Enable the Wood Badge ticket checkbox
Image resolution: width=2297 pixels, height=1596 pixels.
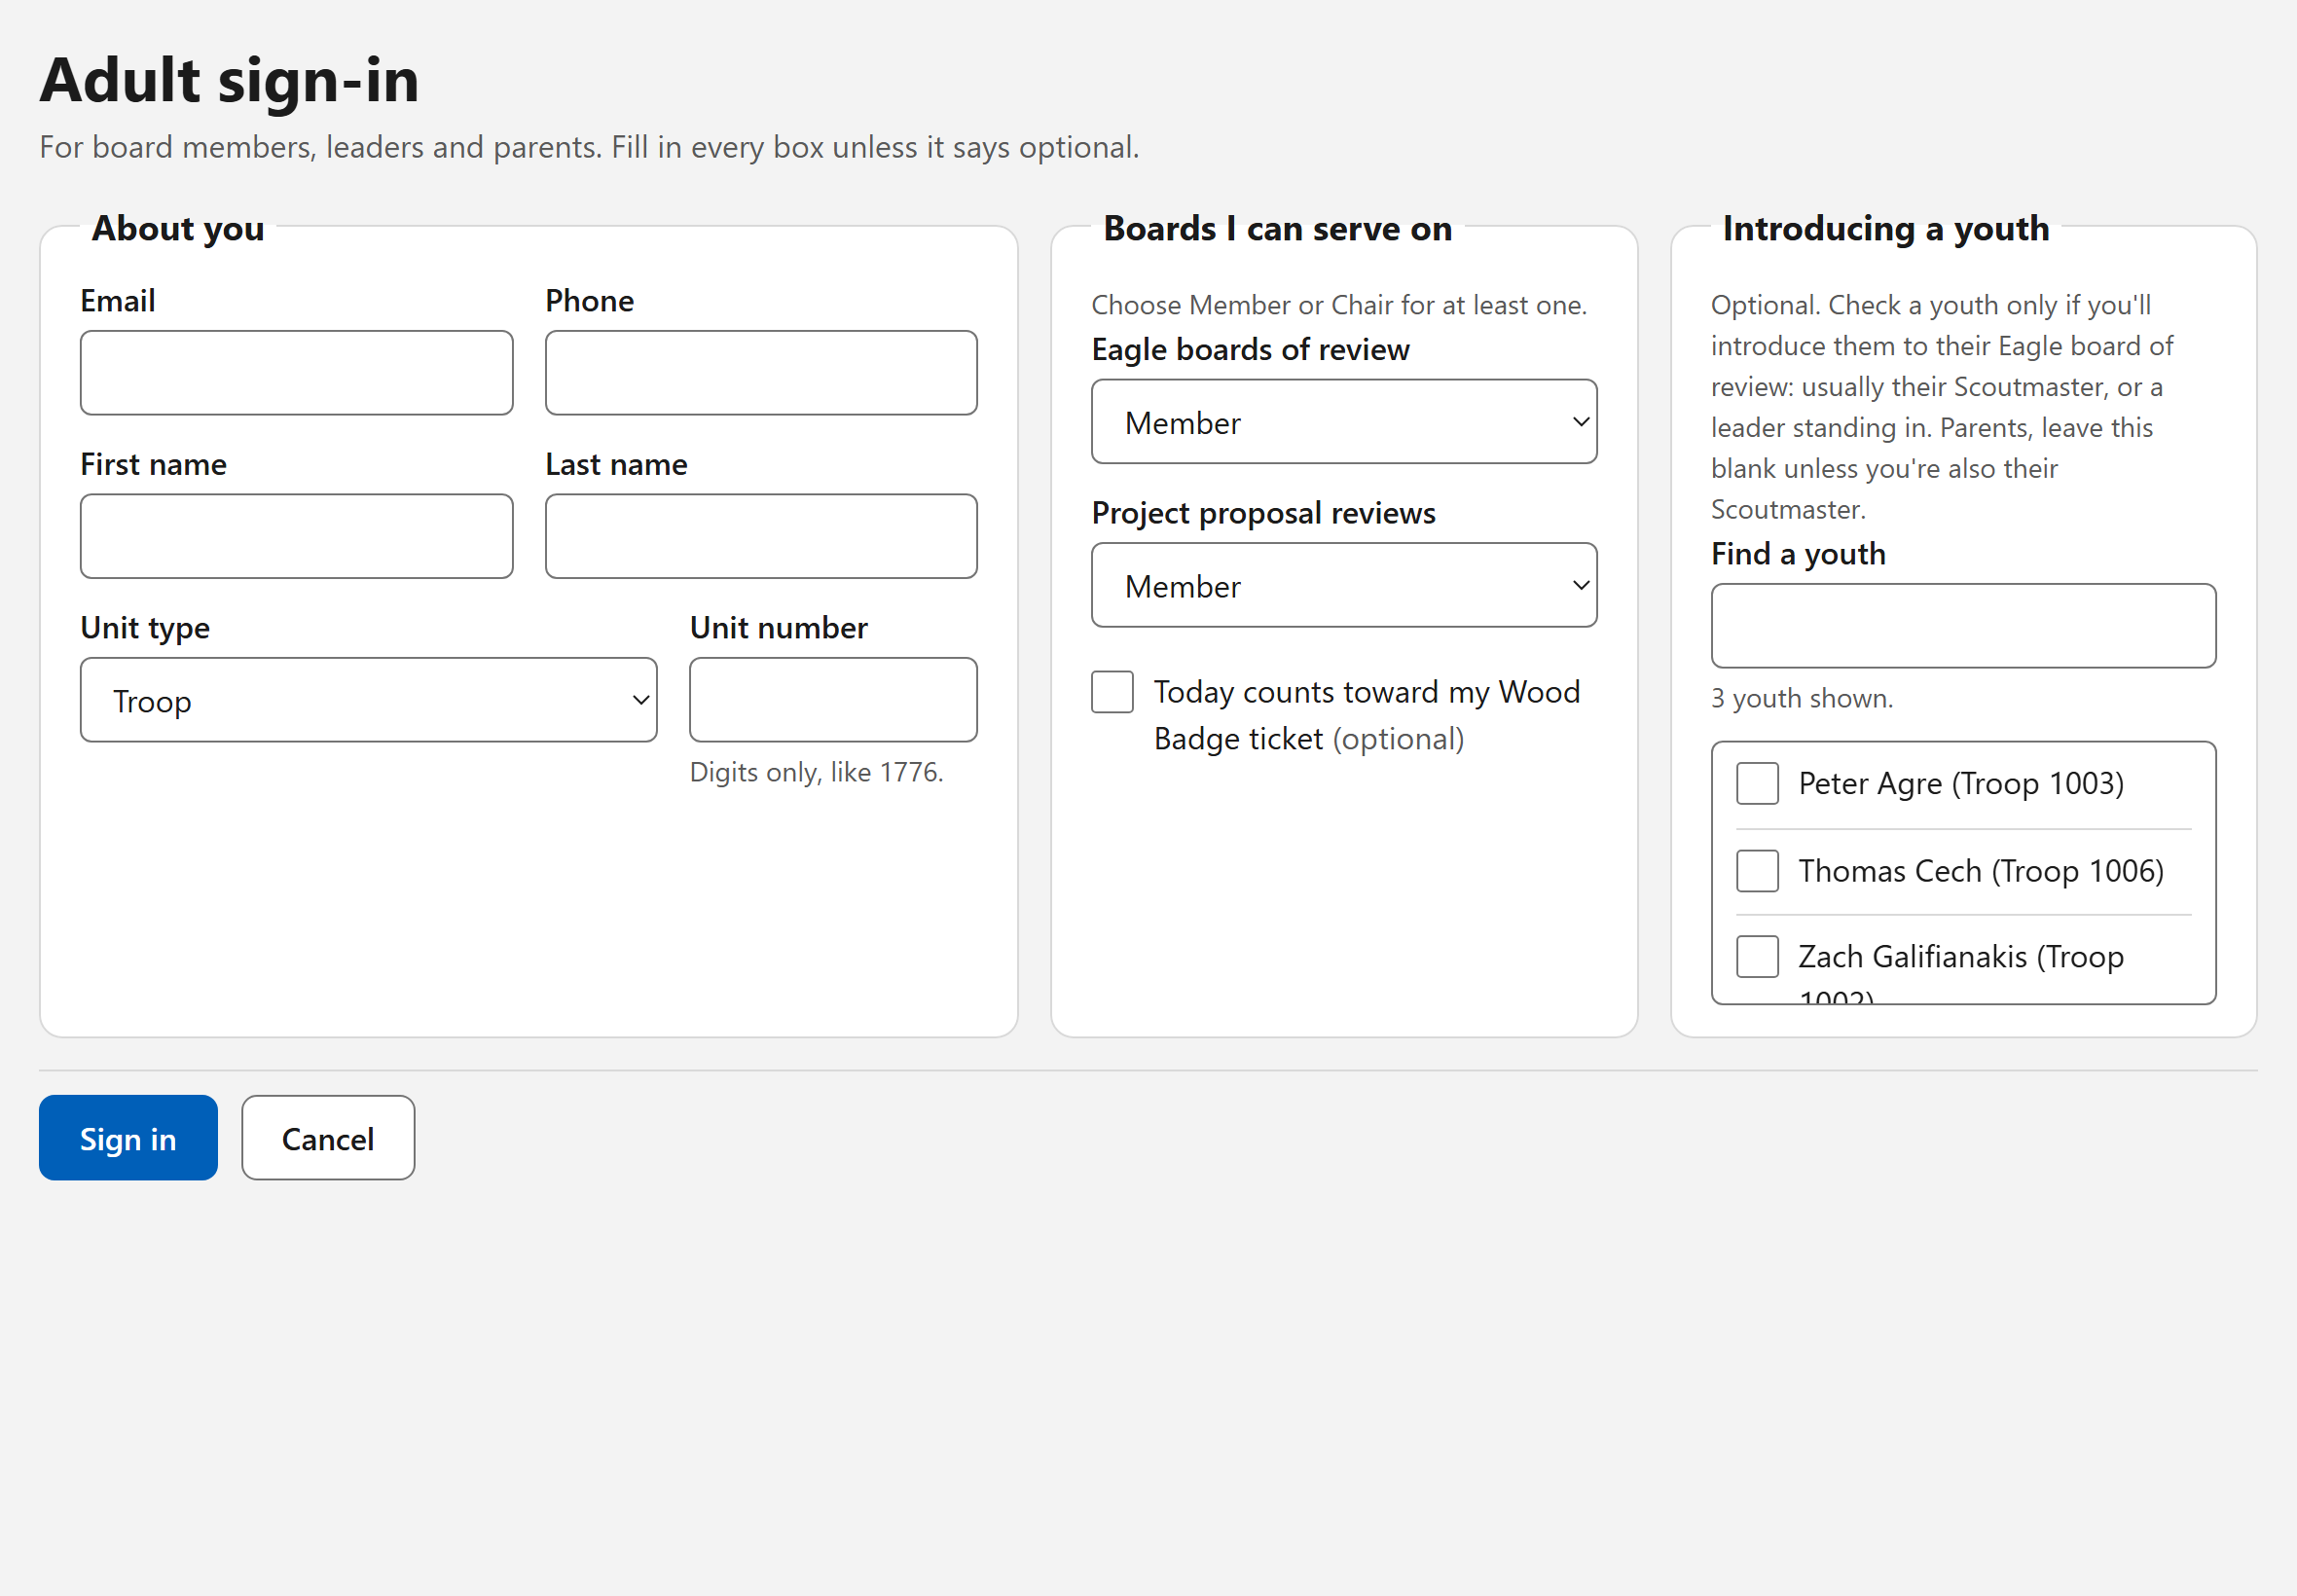click(x=1112, y=692)
